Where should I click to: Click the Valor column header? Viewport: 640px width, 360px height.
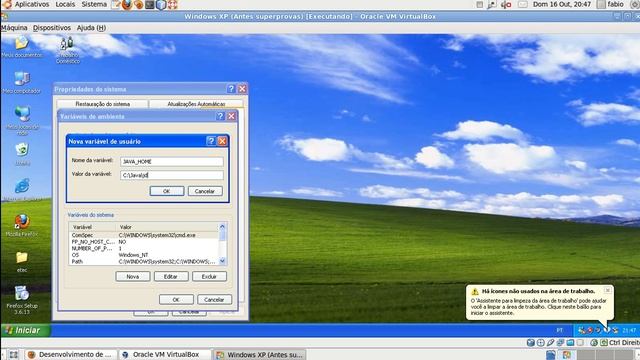(168, 227)
